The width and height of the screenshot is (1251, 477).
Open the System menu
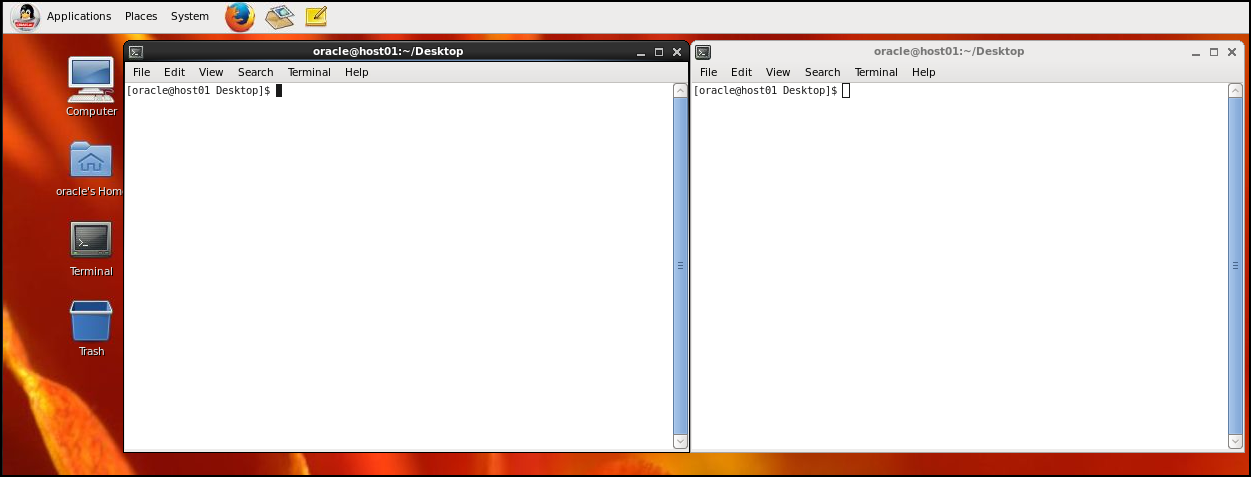pyautogui.click(x=190, y=16)
